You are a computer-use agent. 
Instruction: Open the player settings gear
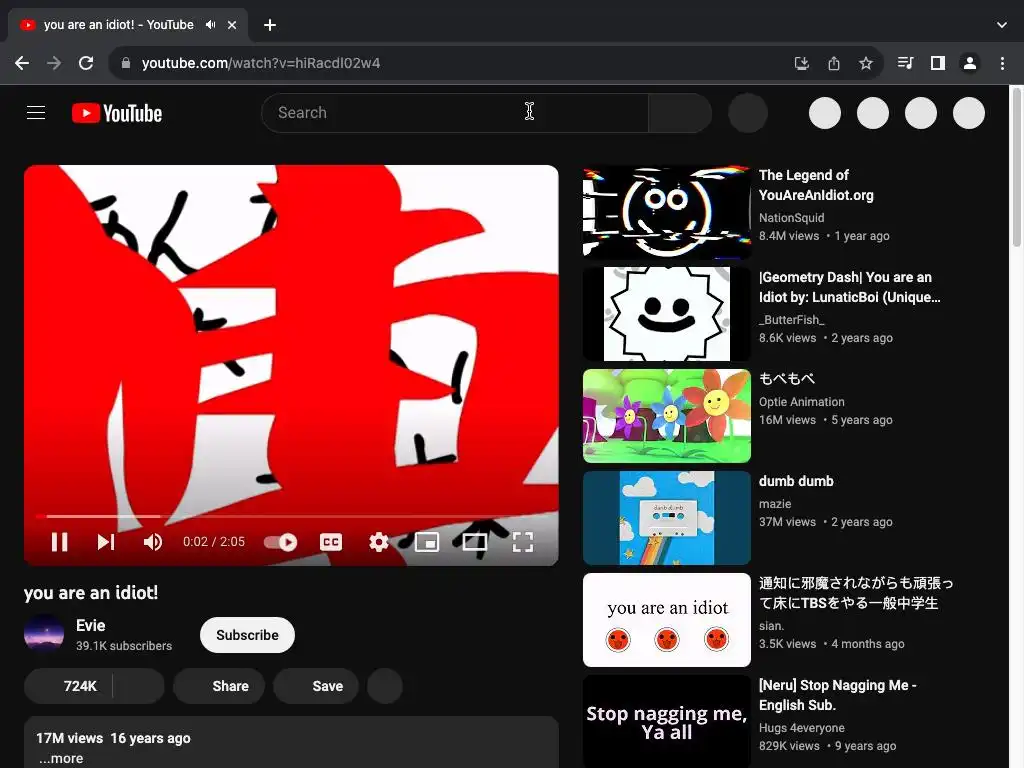379,542
